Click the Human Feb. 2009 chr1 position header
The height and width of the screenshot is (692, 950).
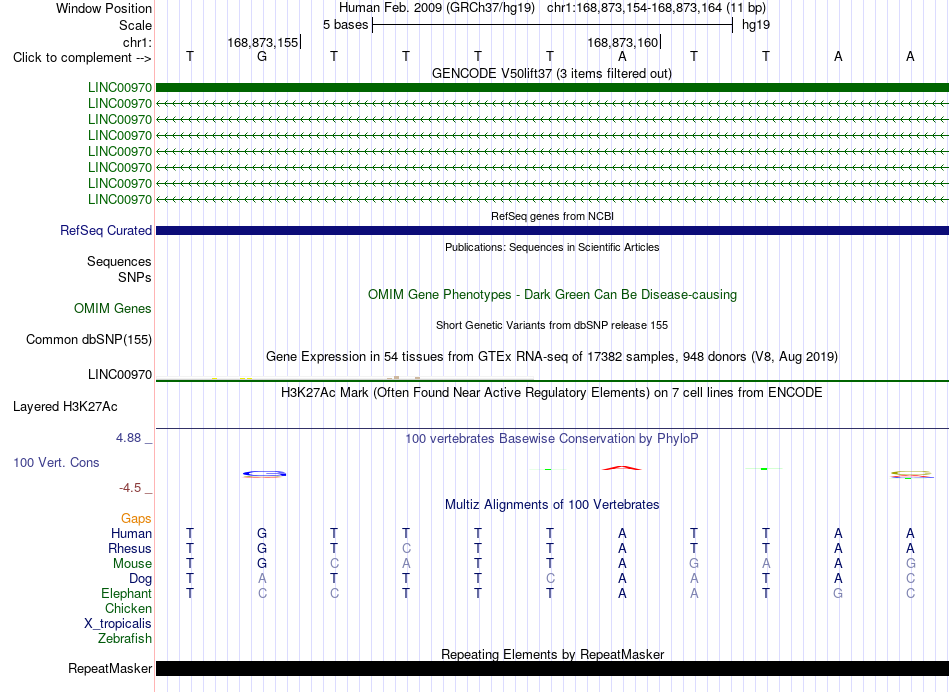click(552, 8)
